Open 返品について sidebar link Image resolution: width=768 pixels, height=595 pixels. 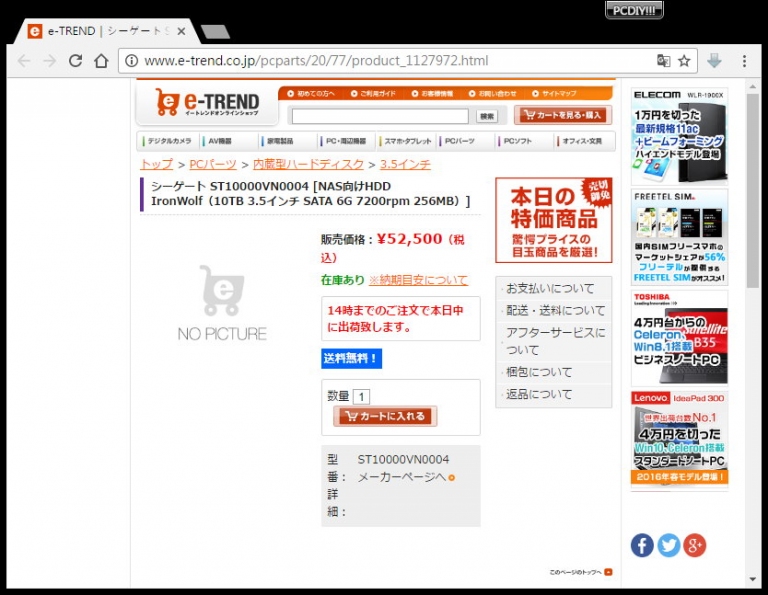point(539,394)
